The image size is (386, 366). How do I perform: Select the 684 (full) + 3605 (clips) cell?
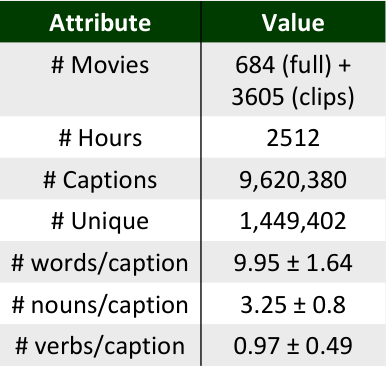(293, 79)
